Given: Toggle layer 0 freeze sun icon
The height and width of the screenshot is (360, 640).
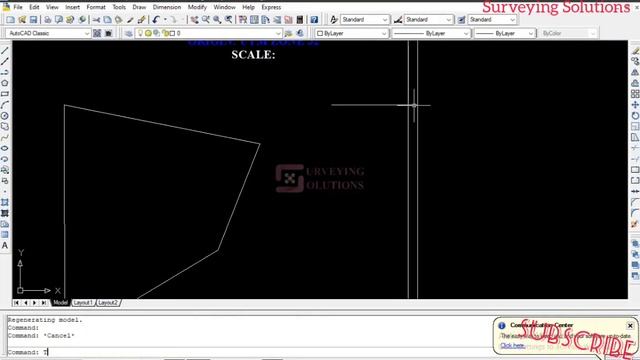Looking at the screenshot, I should point(149,33).
